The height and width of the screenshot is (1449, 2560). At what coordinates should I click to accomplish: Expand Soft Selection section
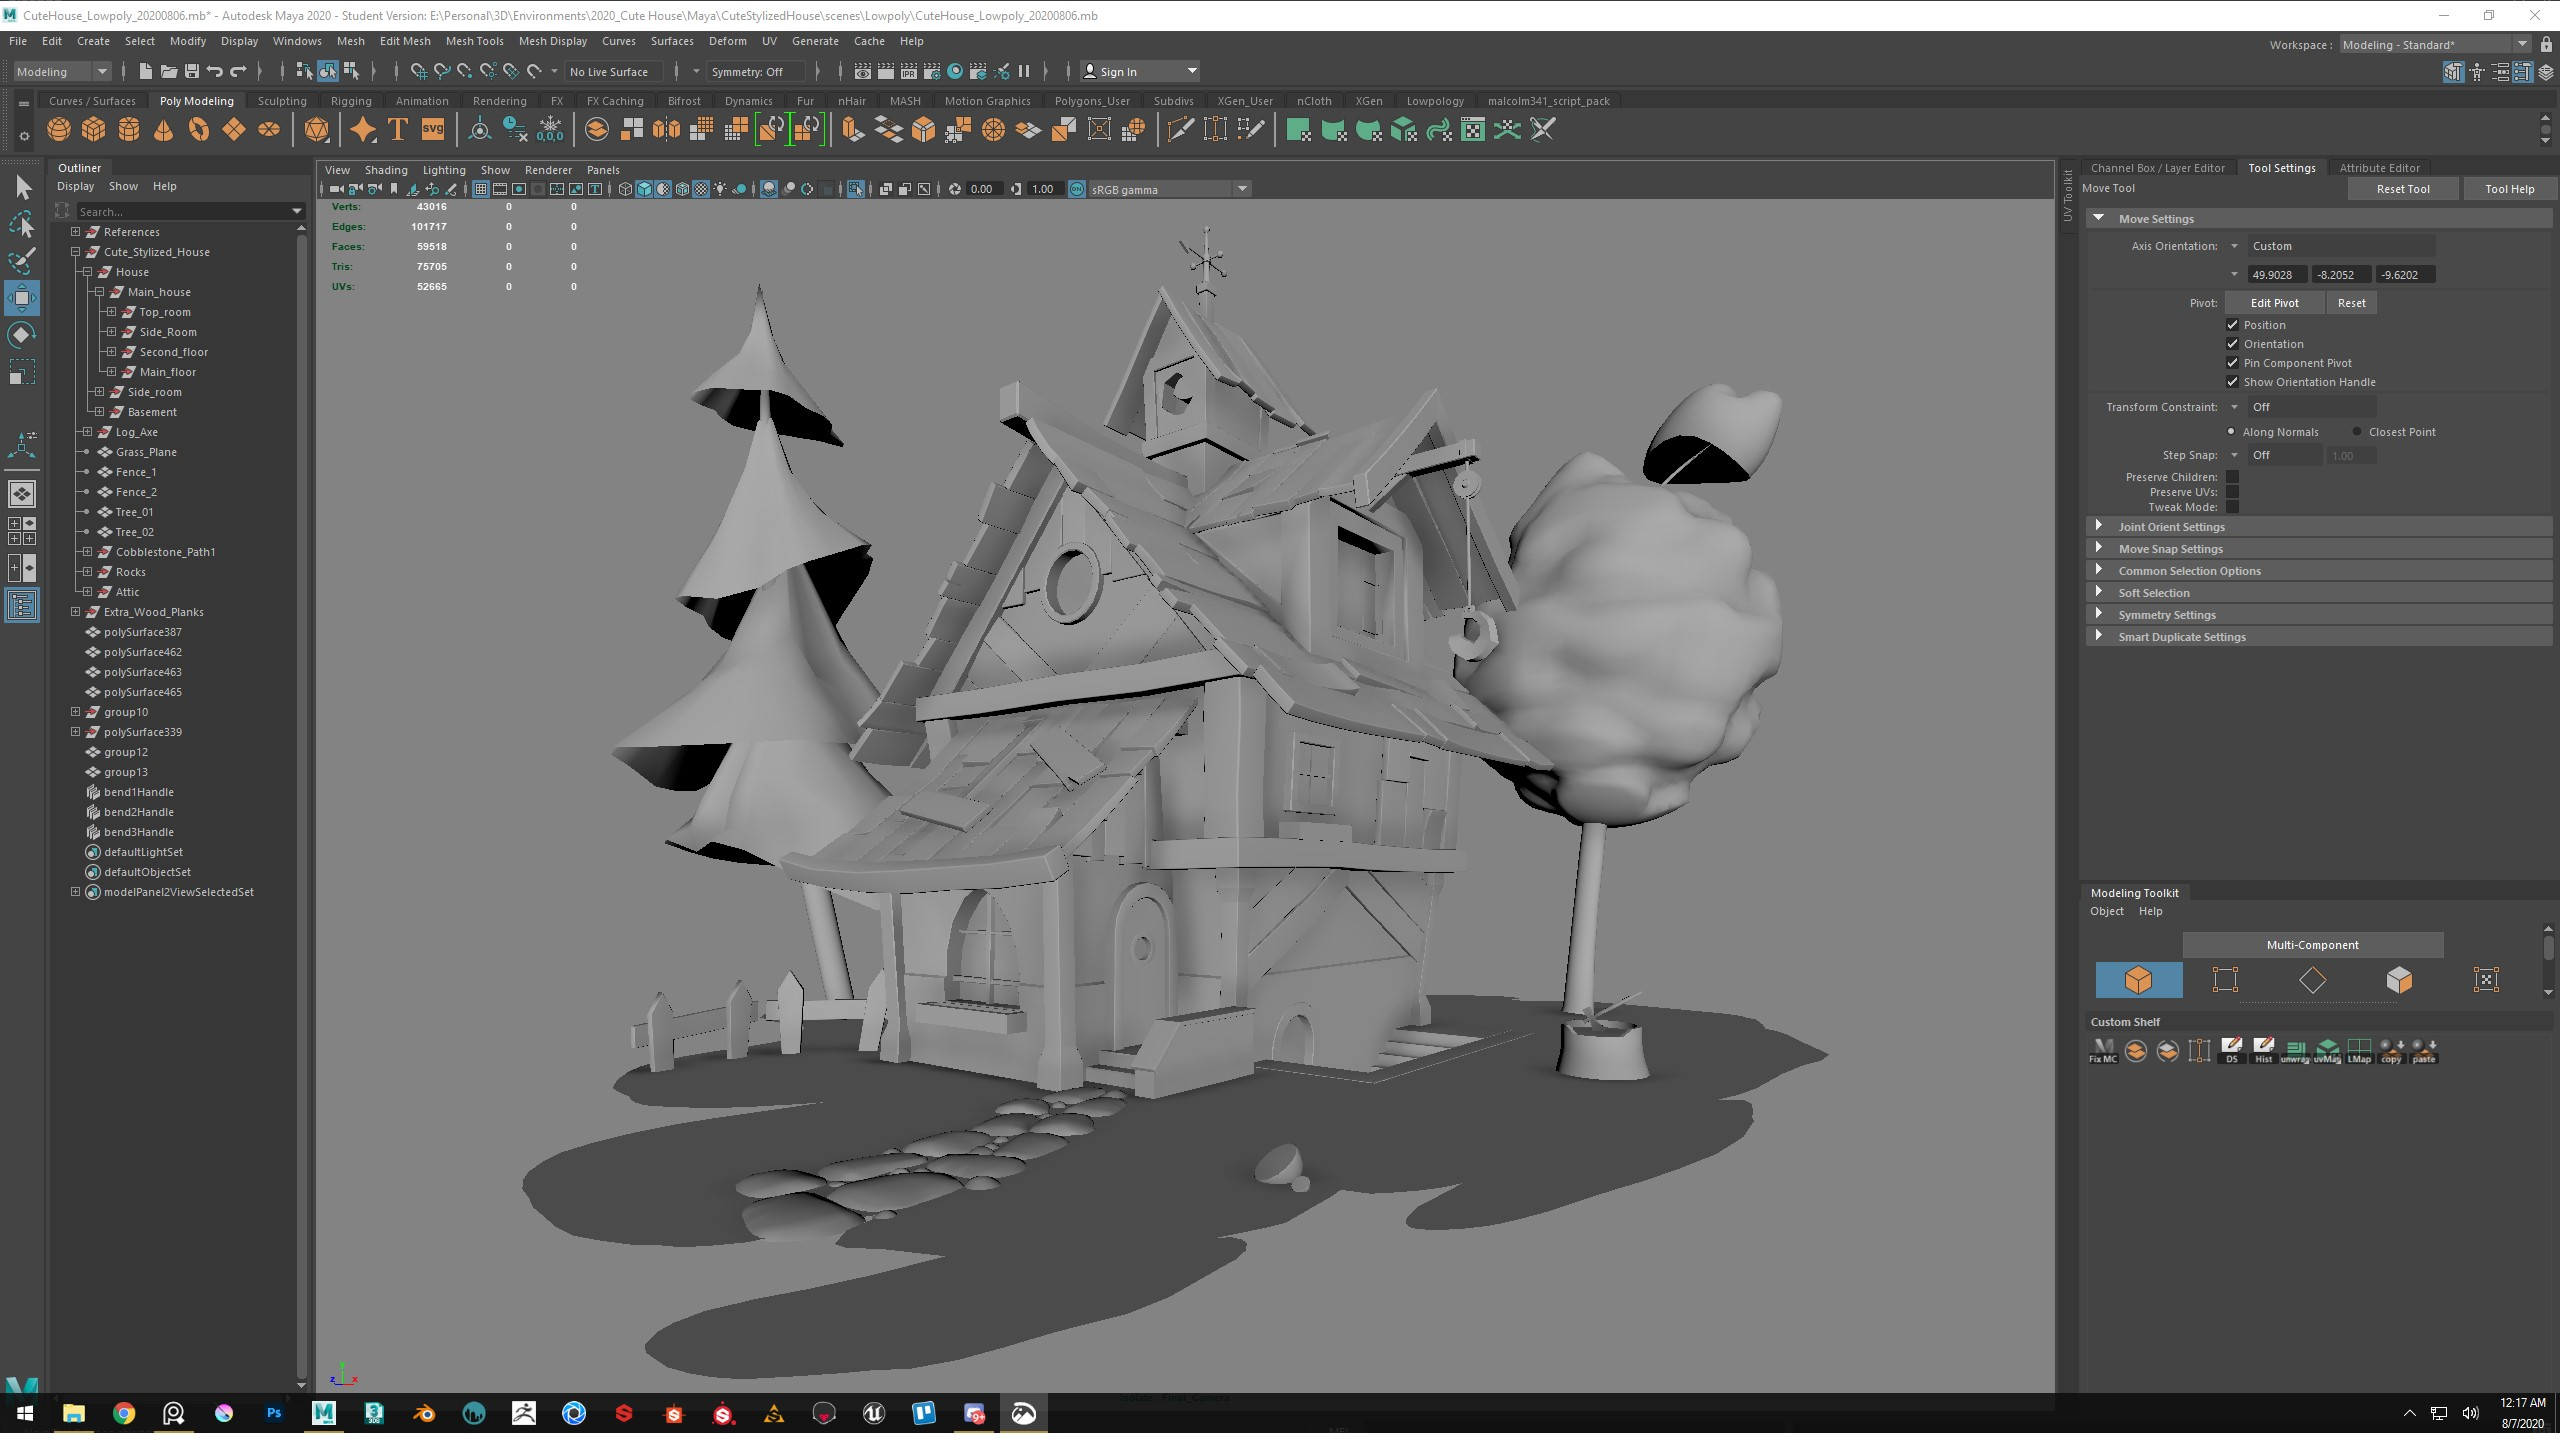pos(2319,593)
